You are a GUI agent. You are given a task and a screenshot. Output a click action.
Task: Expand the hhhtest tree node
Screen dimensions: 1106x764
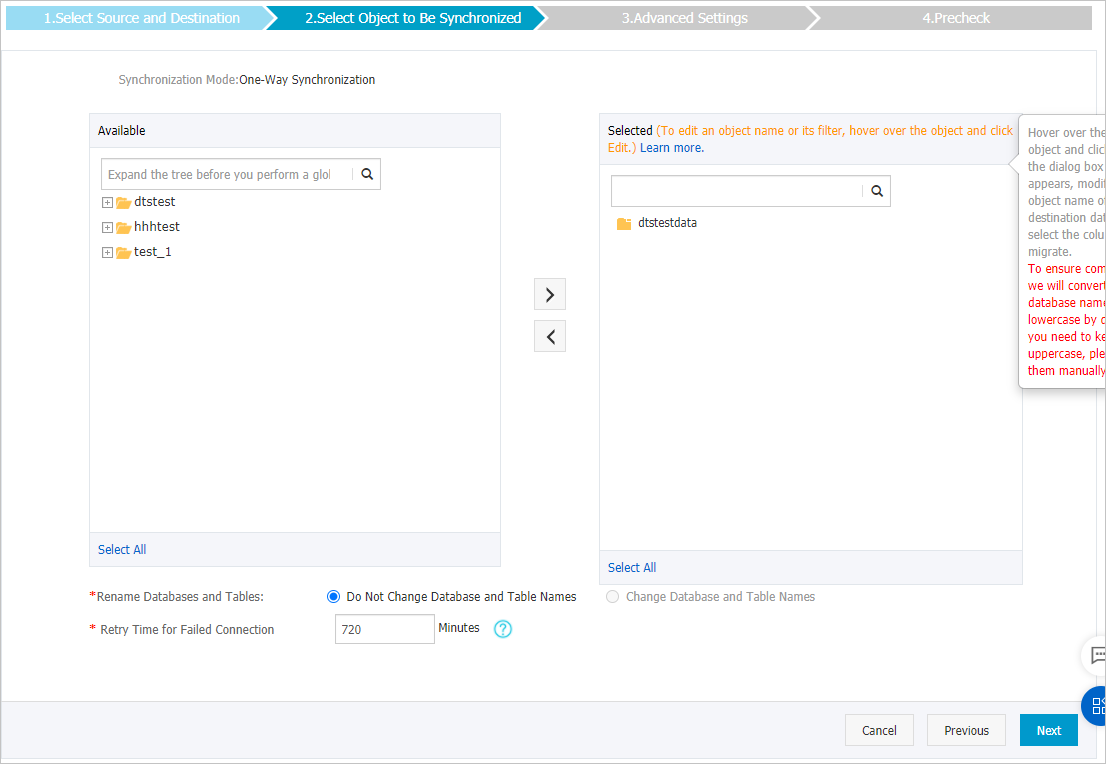[x=107, y=226]
